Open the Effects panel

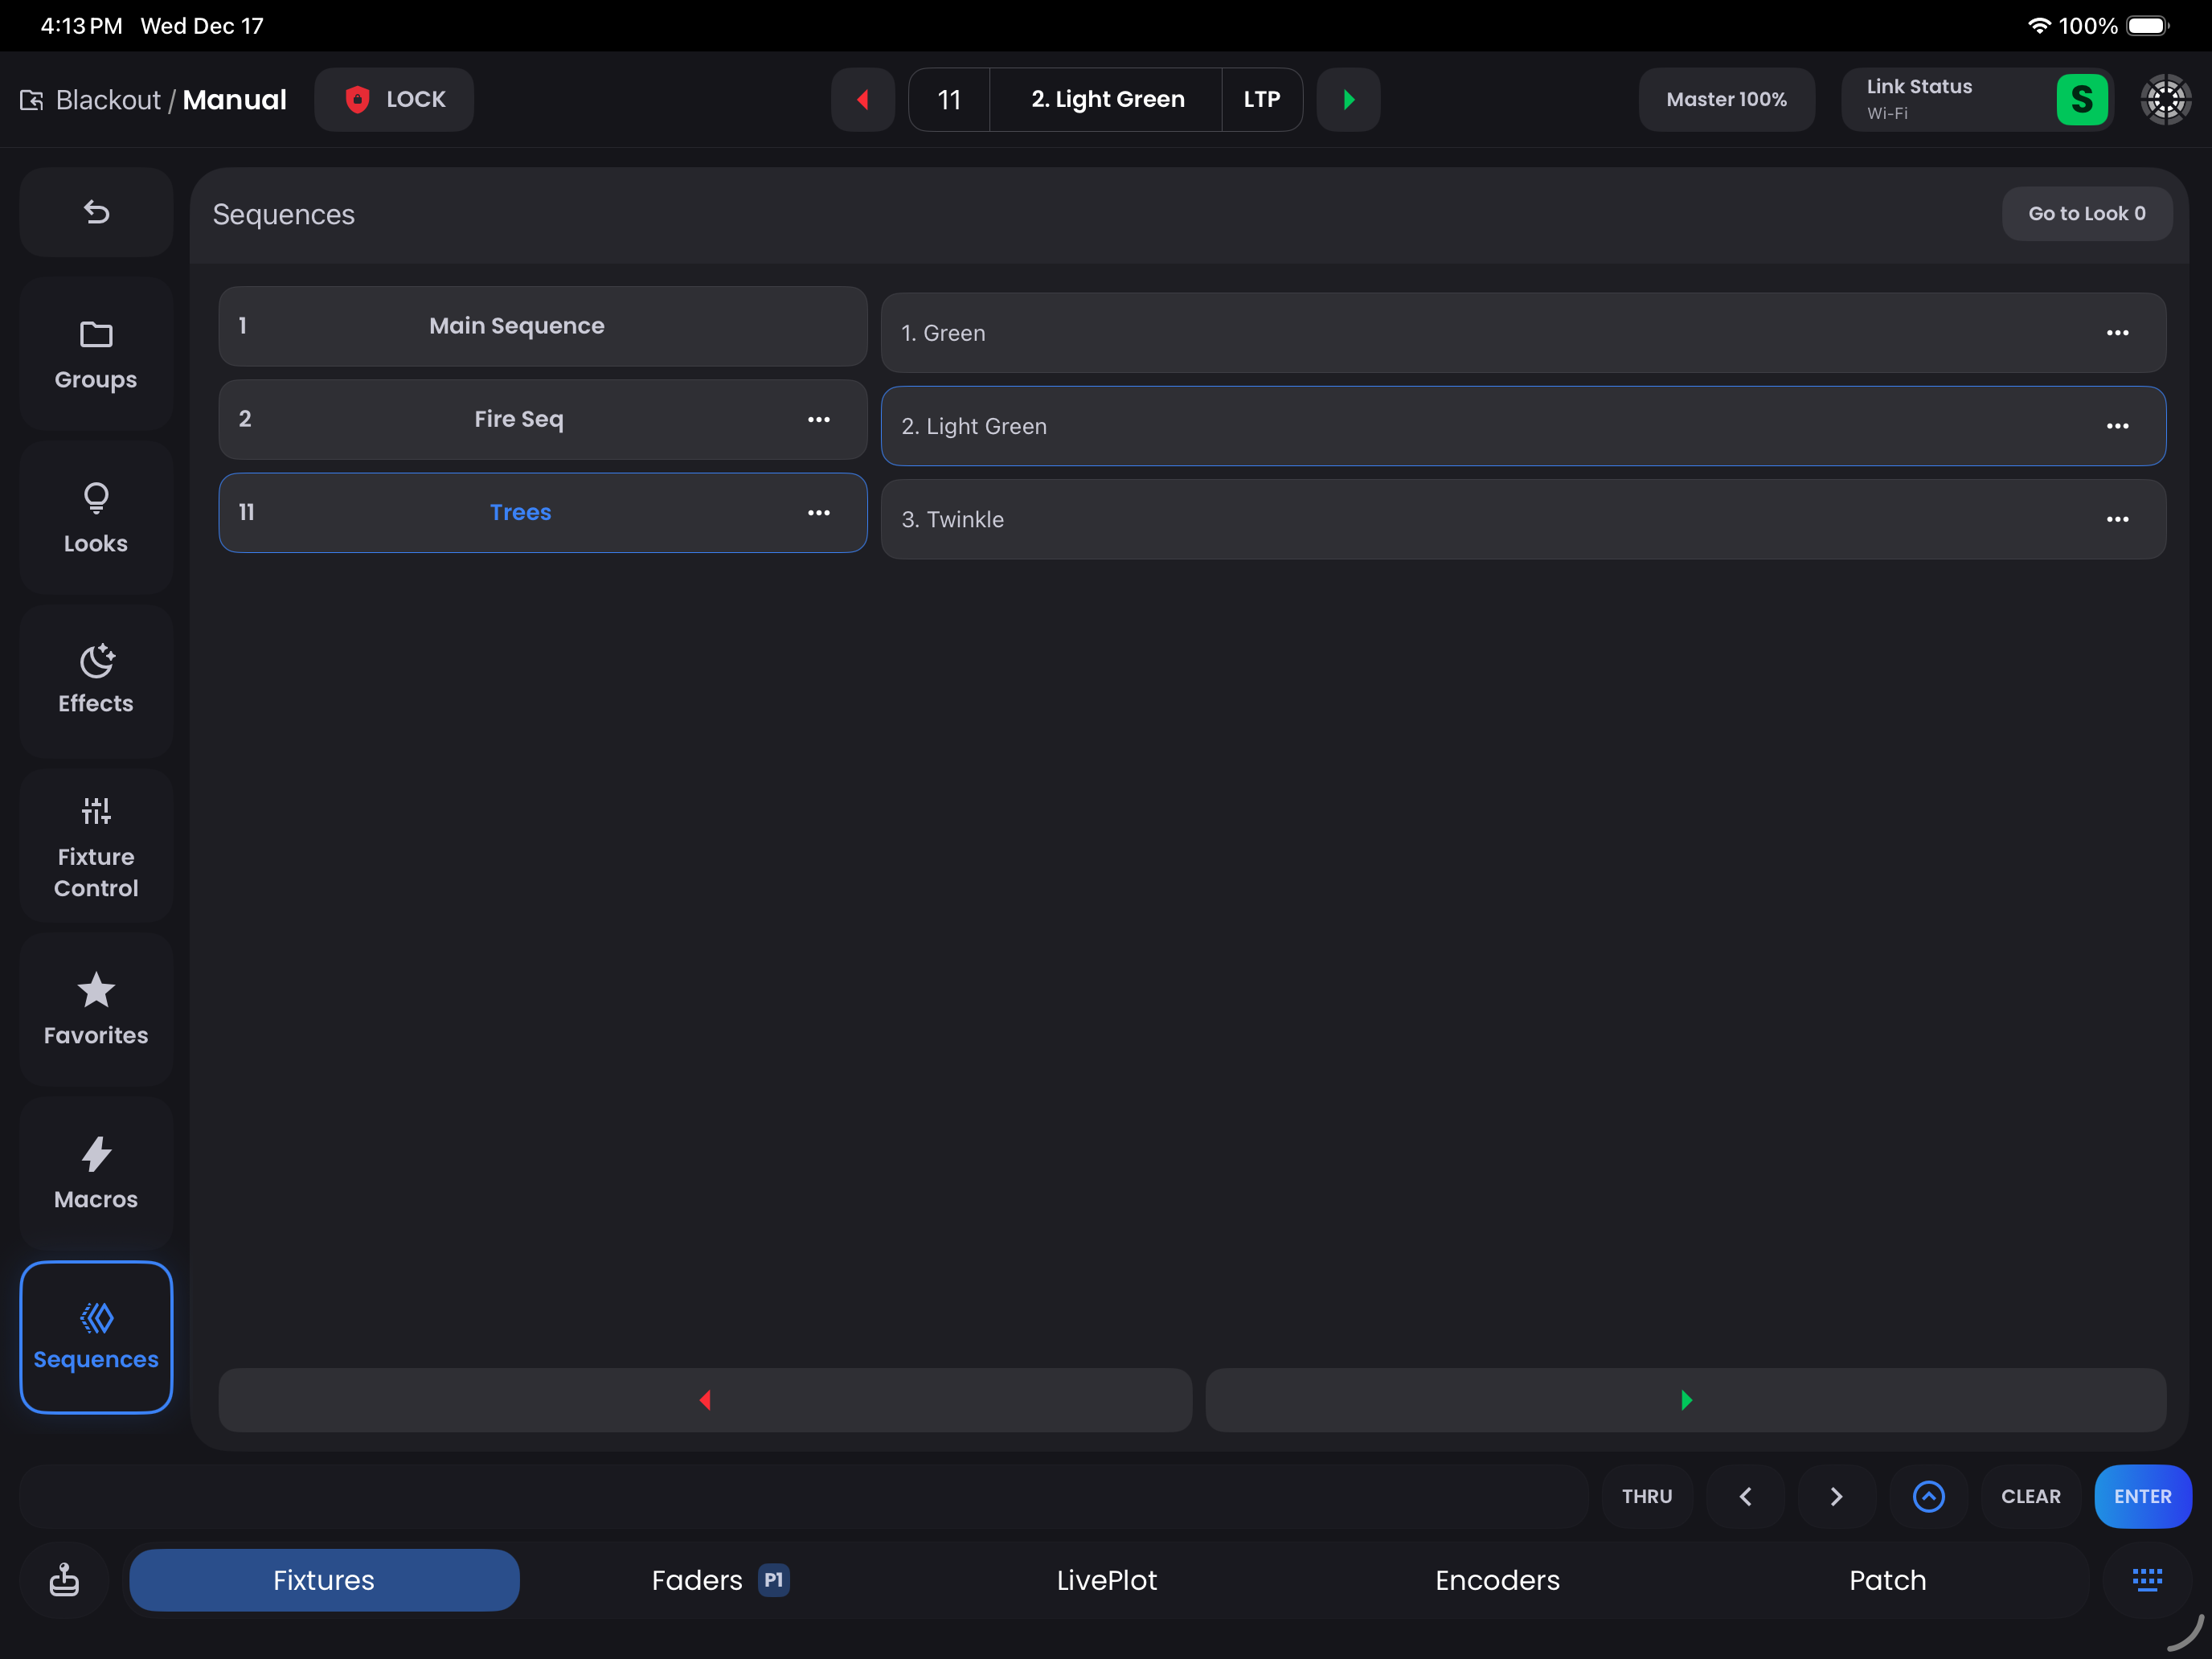point(96,680)
